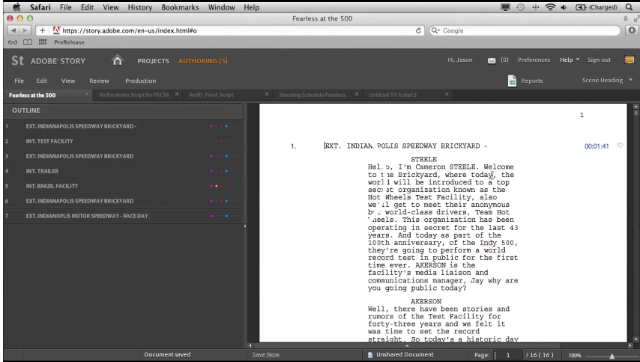Open Safari Bookmarks menu

[x=180, y=7]
